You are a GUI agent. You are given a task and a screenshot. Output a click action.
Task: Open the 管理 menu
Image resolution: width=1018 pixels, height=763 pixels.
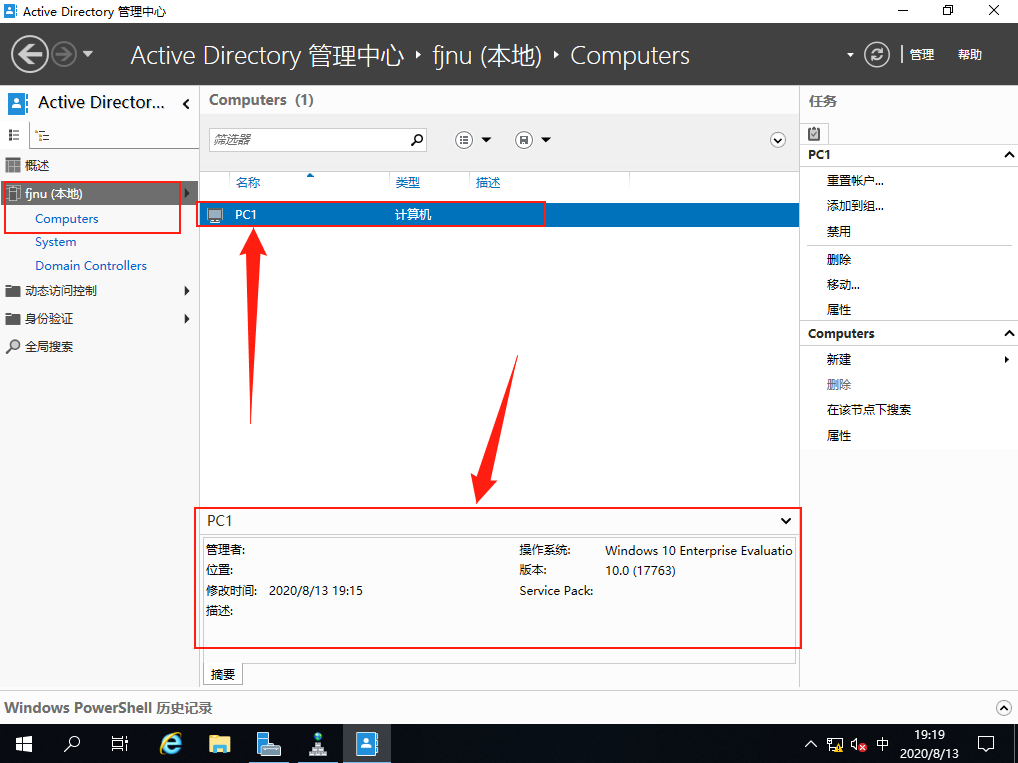coord(921,55)
